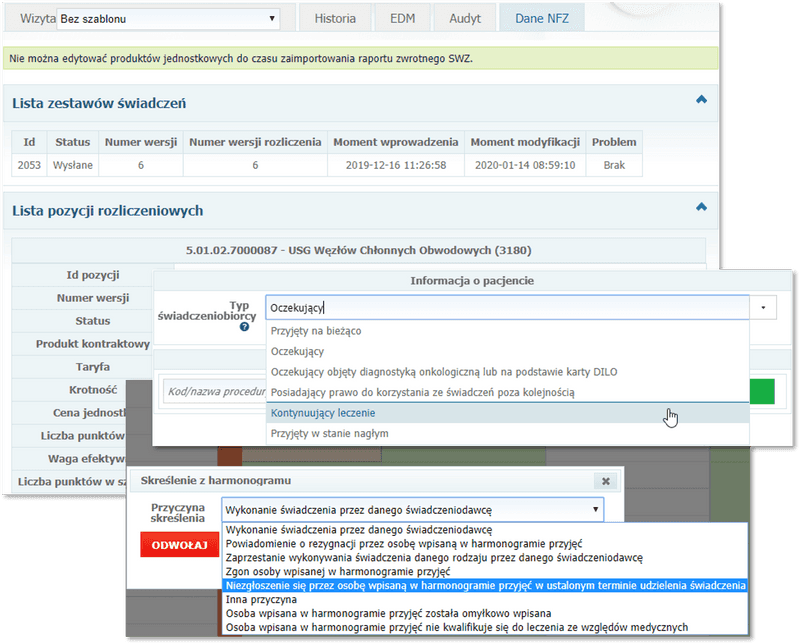Click the Numer wersji column header
The width and height of the screenshot is (800, 644).
141,142
